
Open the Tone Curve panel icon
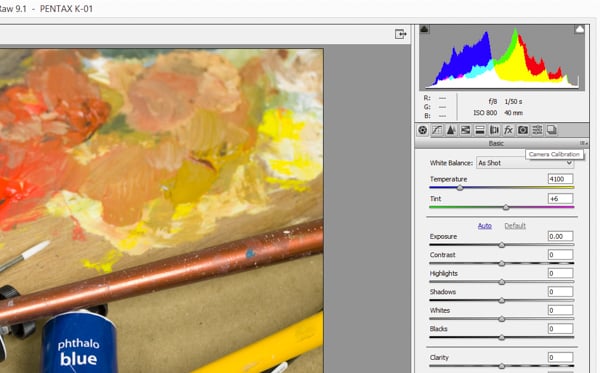pos(437,130)
